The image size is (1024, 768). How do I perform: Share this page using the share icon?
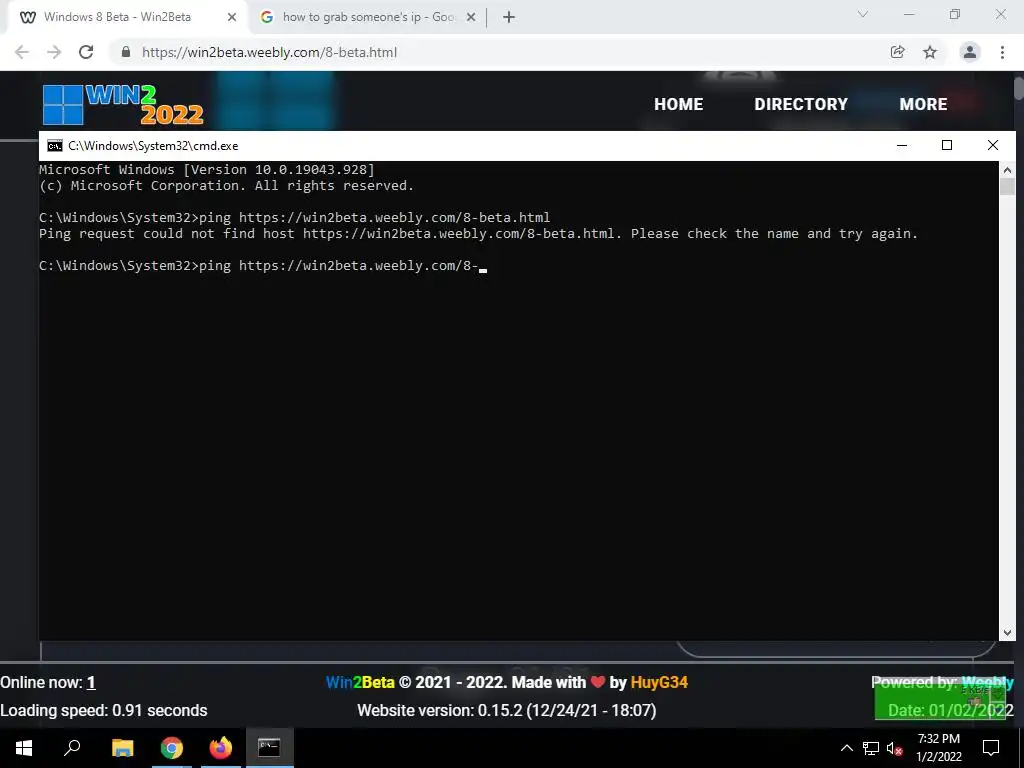point(898,52)
